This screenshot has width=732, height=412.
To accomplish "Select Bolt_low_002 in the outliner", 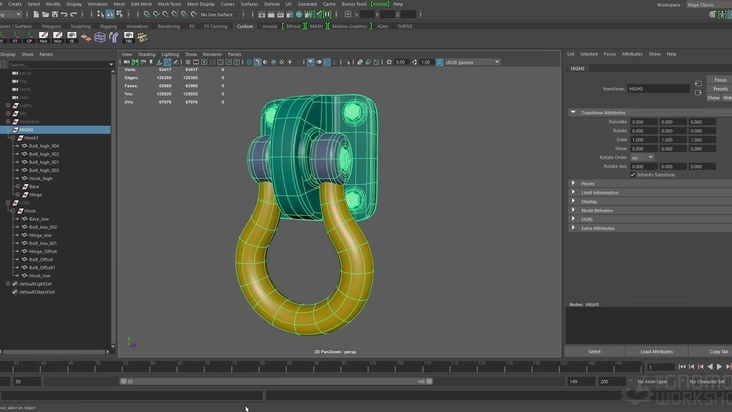I will [42, 227].
